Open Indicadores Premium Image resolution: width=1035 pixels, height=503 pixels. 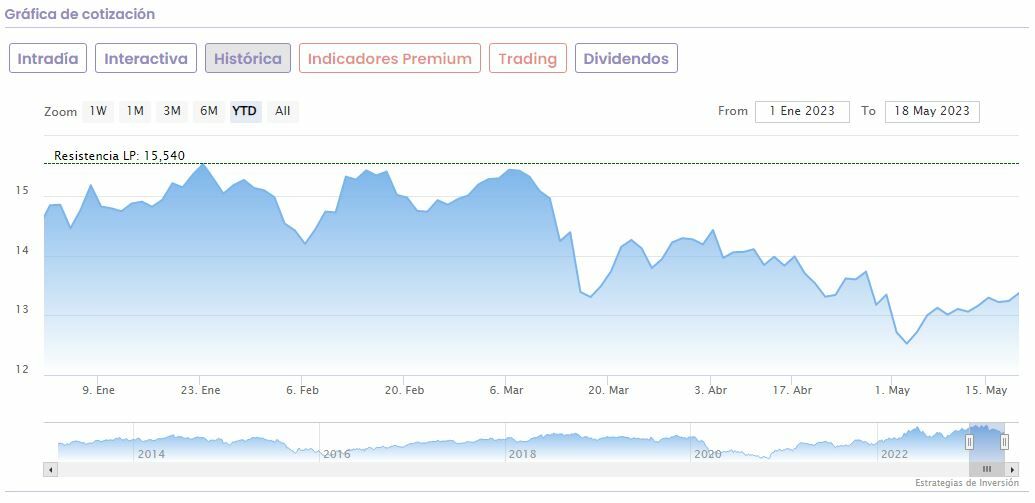point(389,58)
